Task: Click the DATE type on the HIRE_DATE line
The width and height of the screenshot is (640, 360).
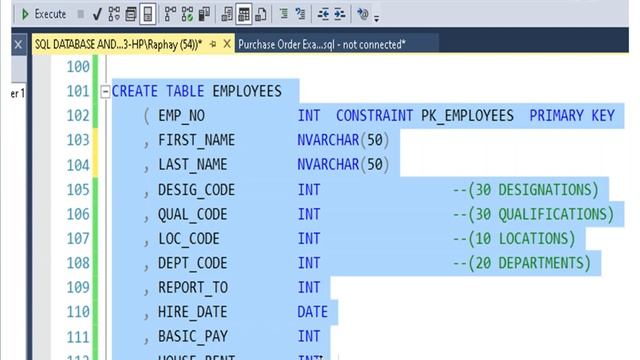Action: pyautogui.click(x=312, y=312)
